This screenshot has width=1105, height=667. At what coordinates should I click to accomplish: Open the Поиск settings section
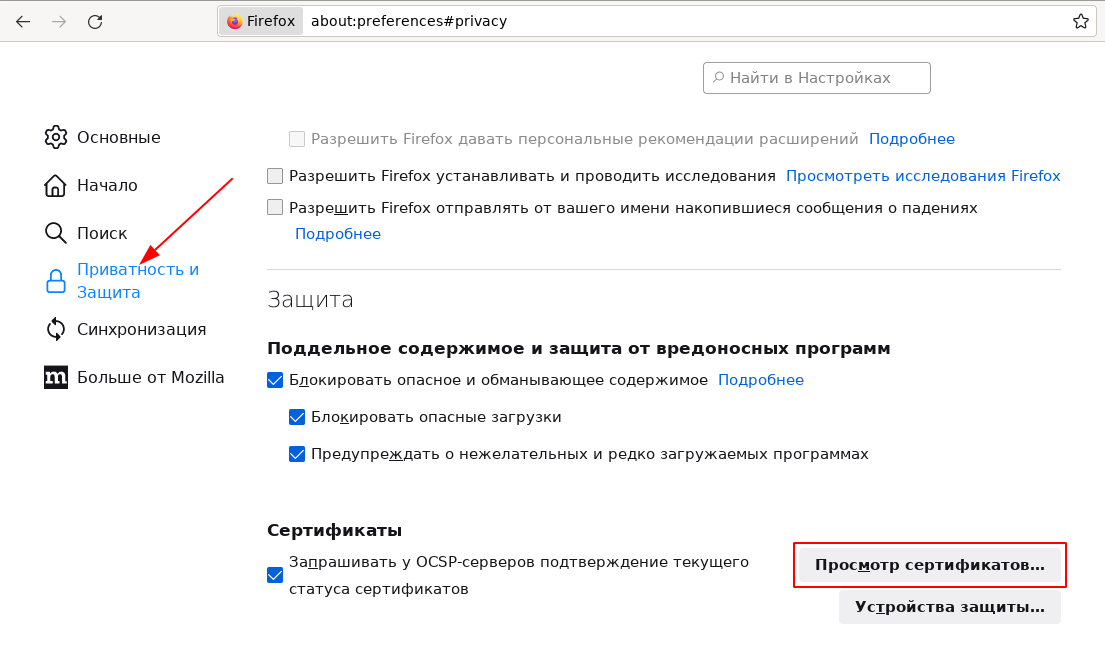point(102,233)
